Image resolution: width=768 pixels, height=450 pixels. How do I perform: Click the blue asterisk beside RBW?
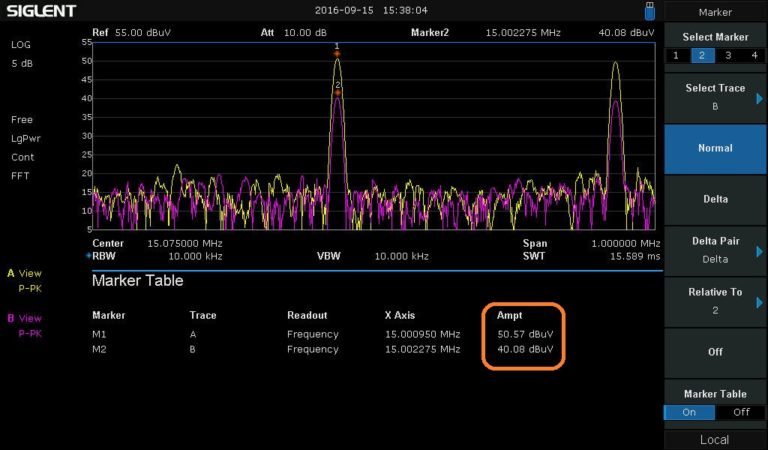coord(88,256)
